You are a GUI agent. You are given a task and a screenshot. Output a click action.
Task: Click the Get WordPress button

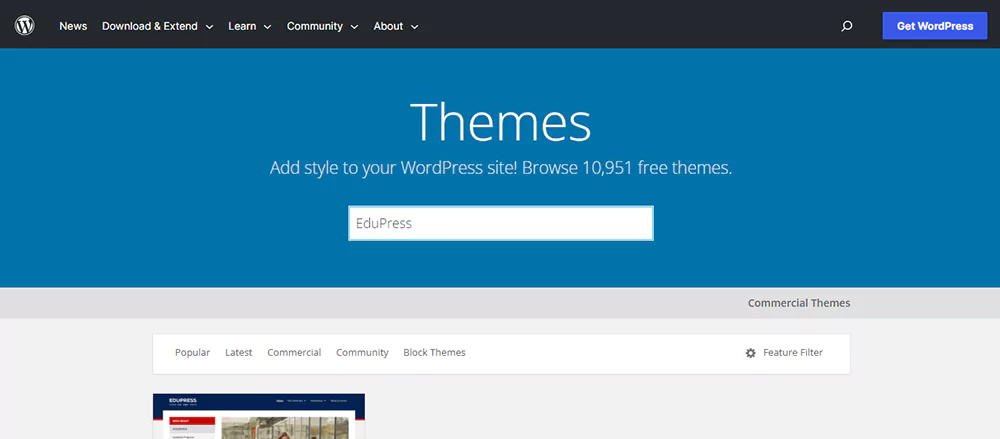935,26
